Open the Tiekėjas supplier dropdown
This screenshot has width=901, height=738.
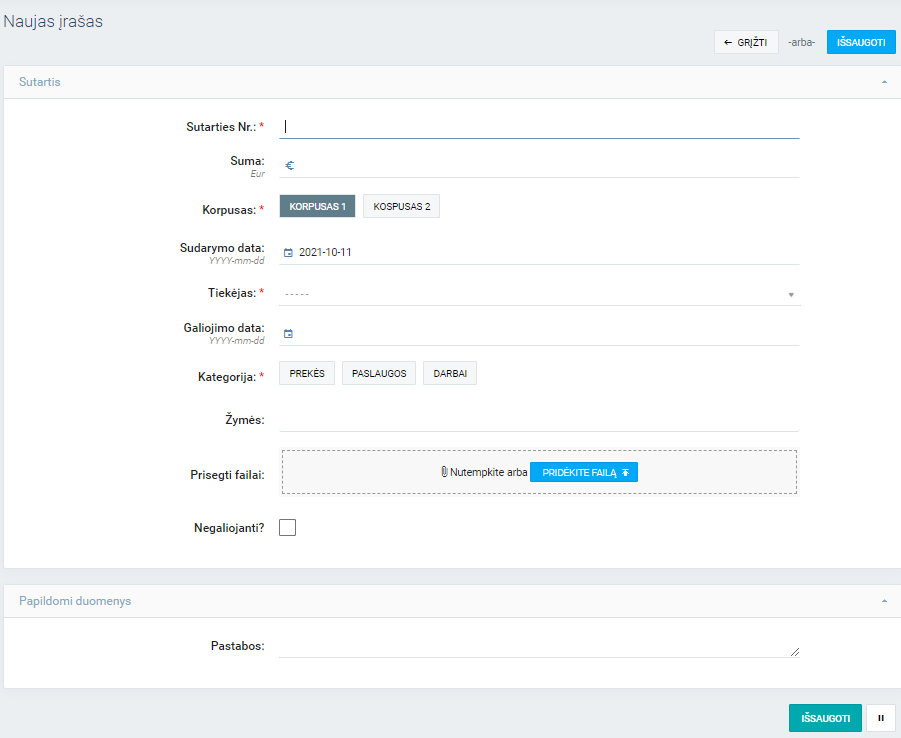tap(540, 294)
